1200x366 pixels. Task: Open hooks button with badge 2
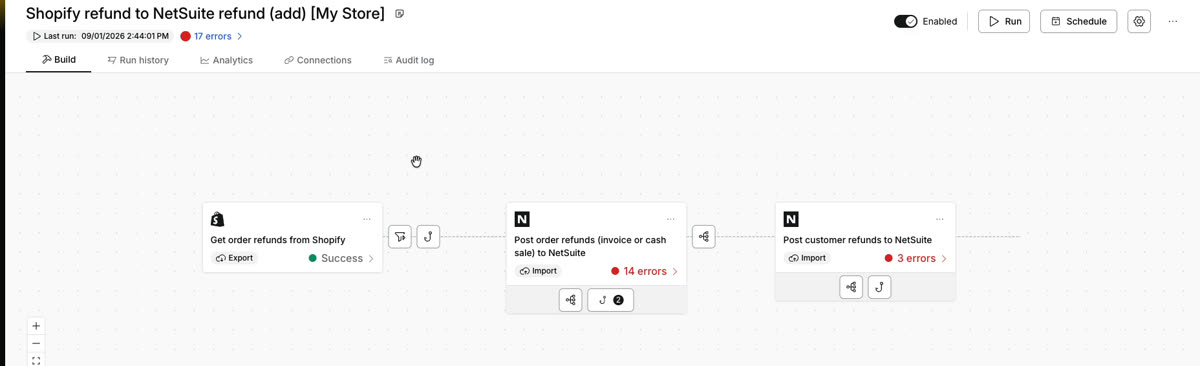pos(611,300)
